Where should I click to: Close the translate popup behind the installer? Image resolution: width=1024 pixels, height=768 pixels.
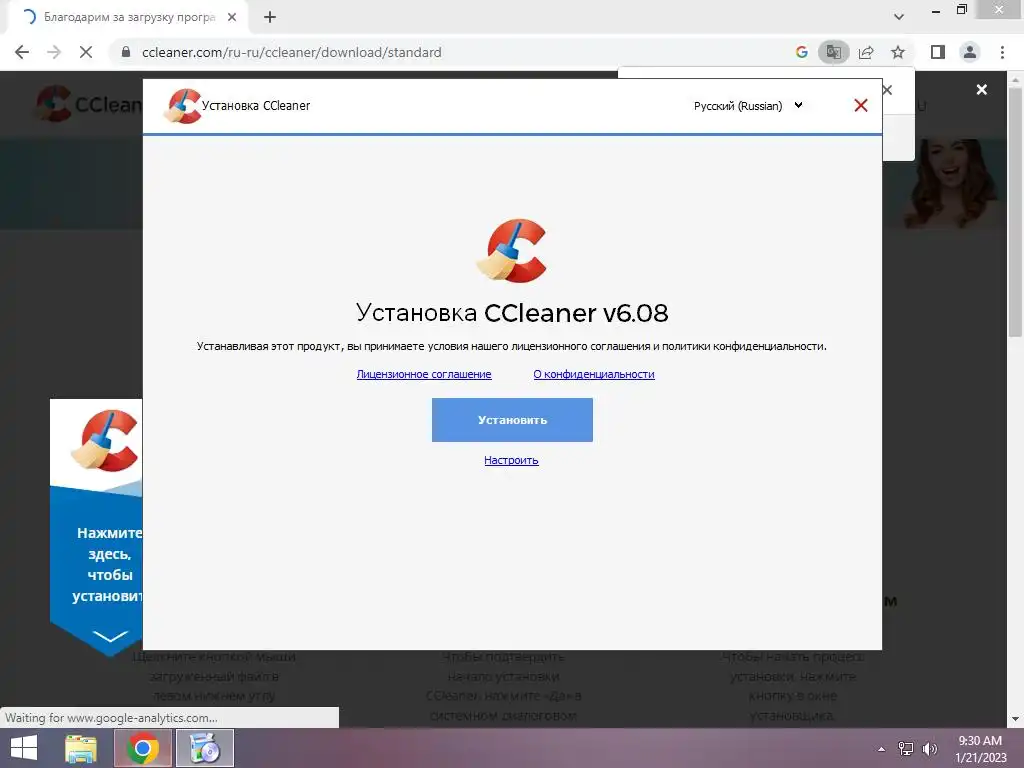pos(888,90)
